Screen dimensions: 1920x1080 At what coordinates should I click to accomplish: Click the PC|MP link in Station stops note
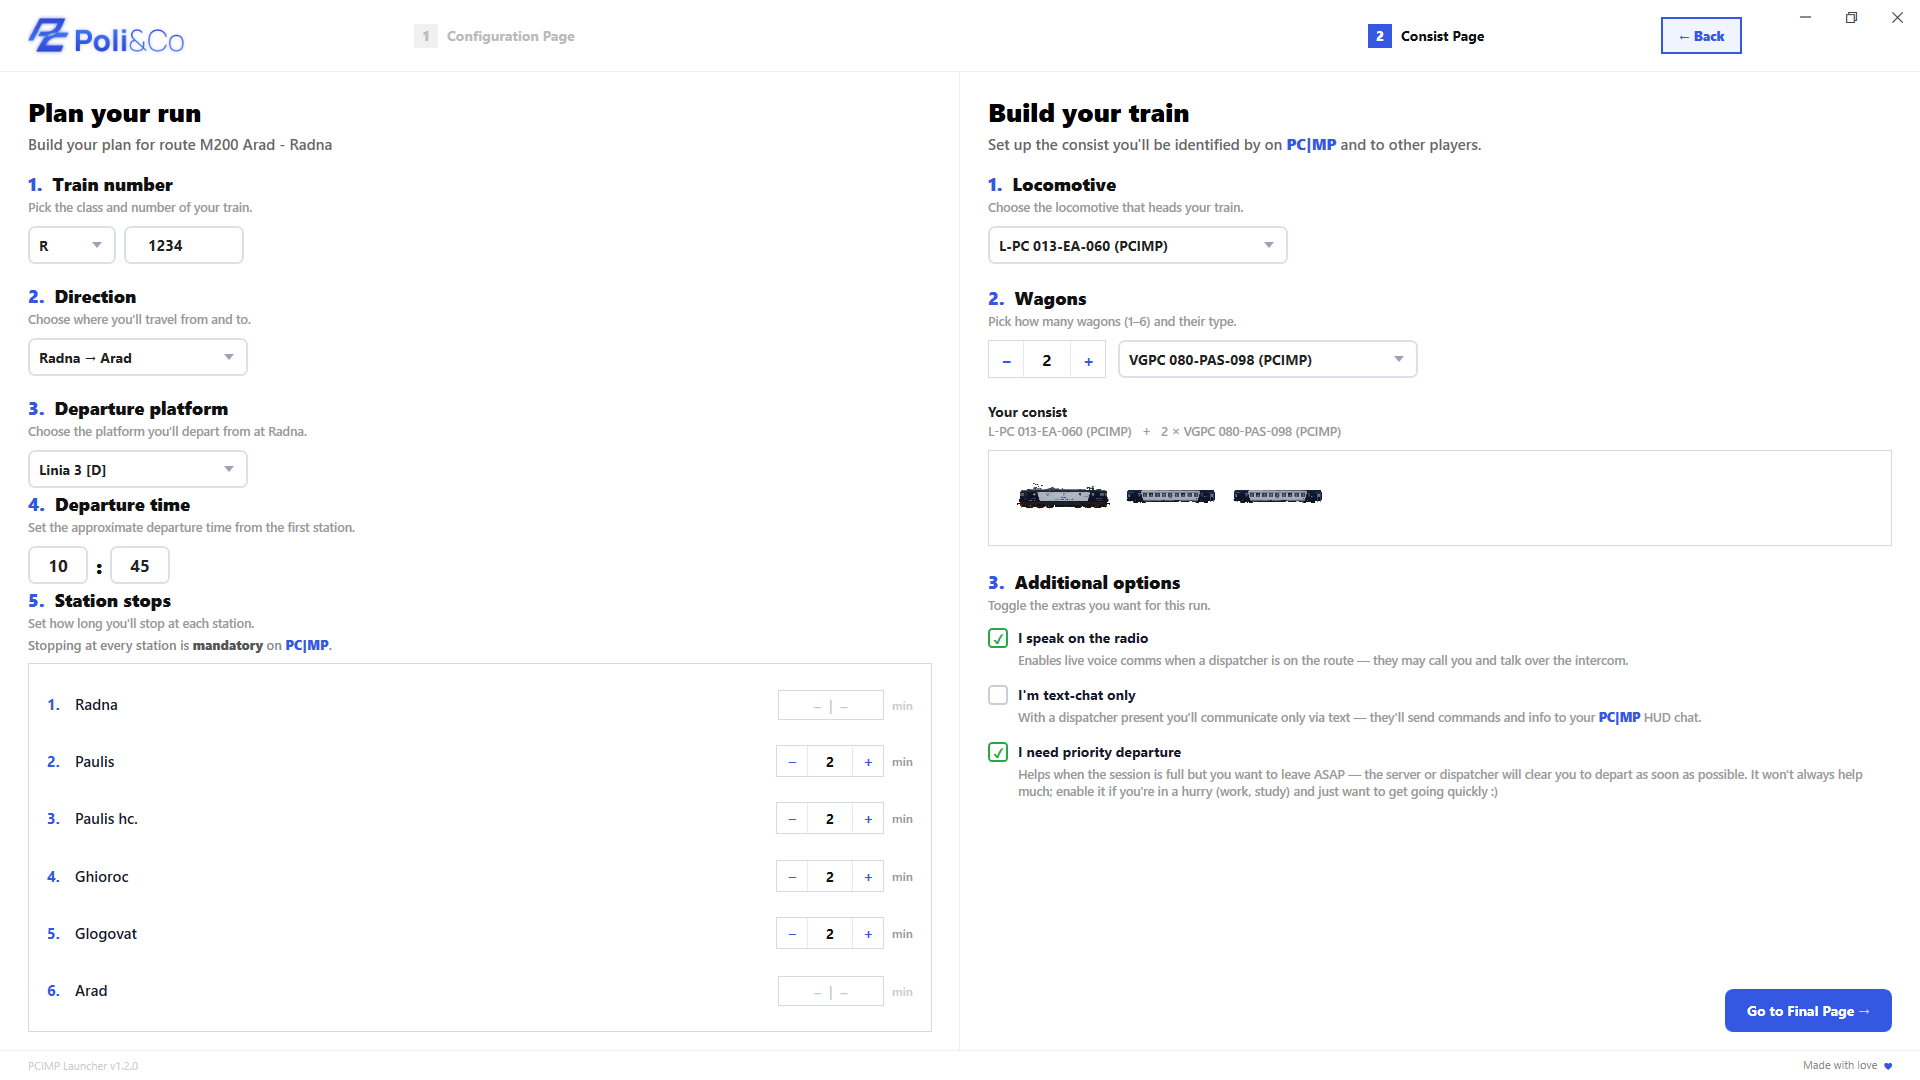click(307, 646)
